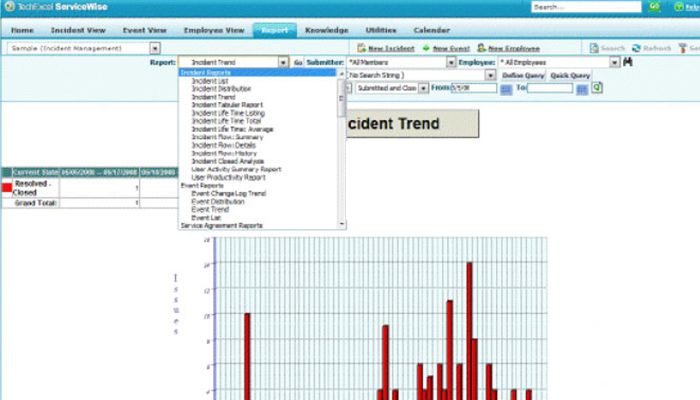Select Event Trend in report list
Viewport: 700px width, 400px height.
(x=210, y=209)
